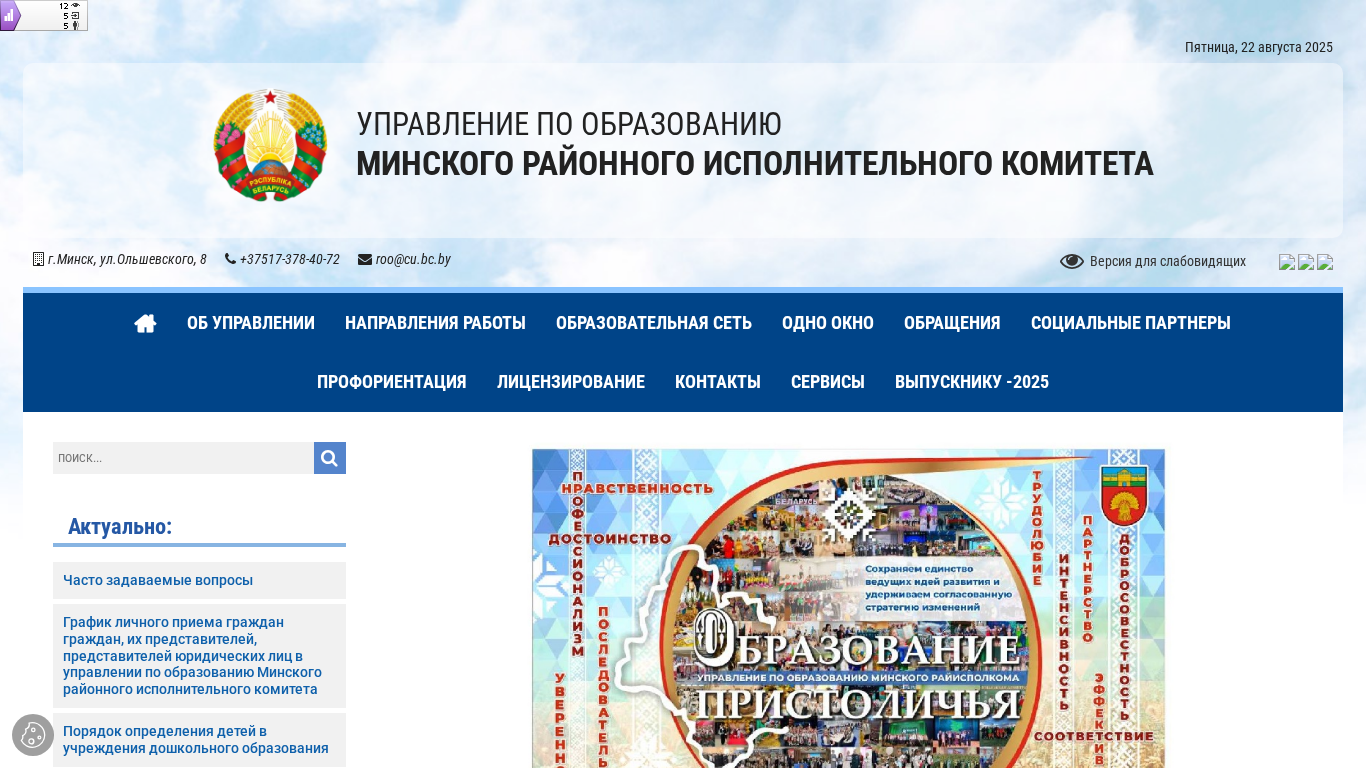This screenshot has height=768, width=1366.
Task: Open the КОНТАКТЫ menu item
Action: (718, 382)
